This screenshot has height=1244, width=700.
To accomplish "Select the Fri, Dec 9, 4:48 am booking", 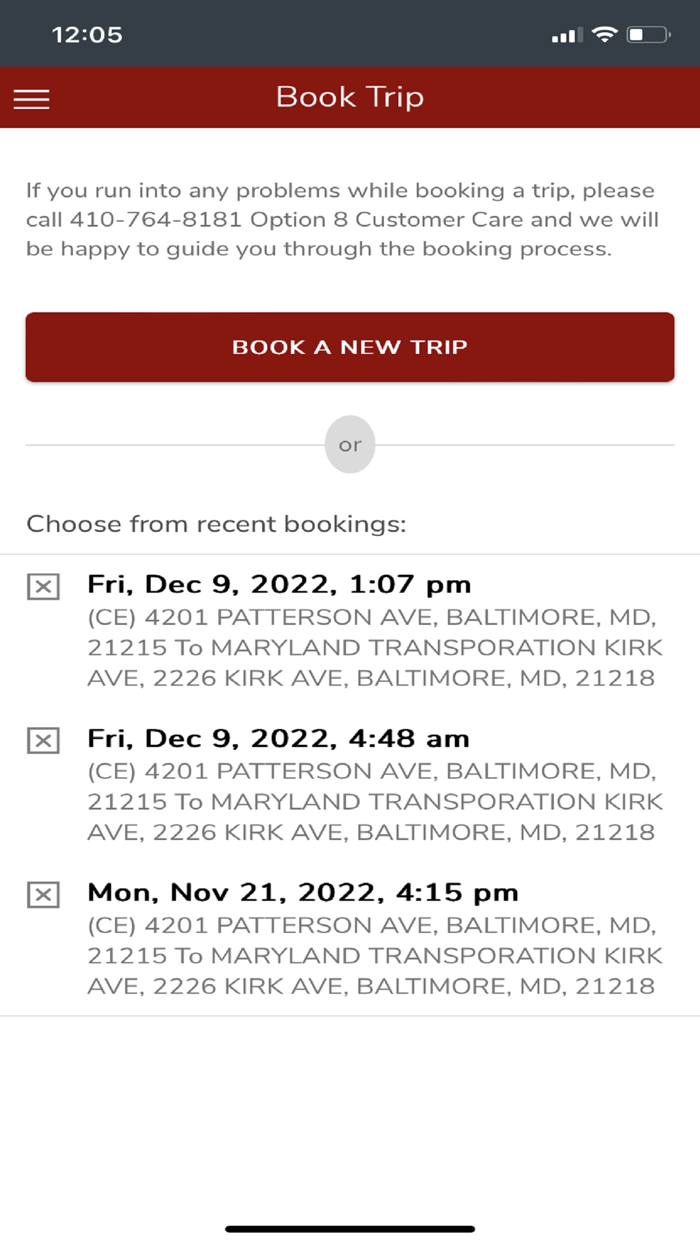I will pyautogui.click(x=278, y=738).
